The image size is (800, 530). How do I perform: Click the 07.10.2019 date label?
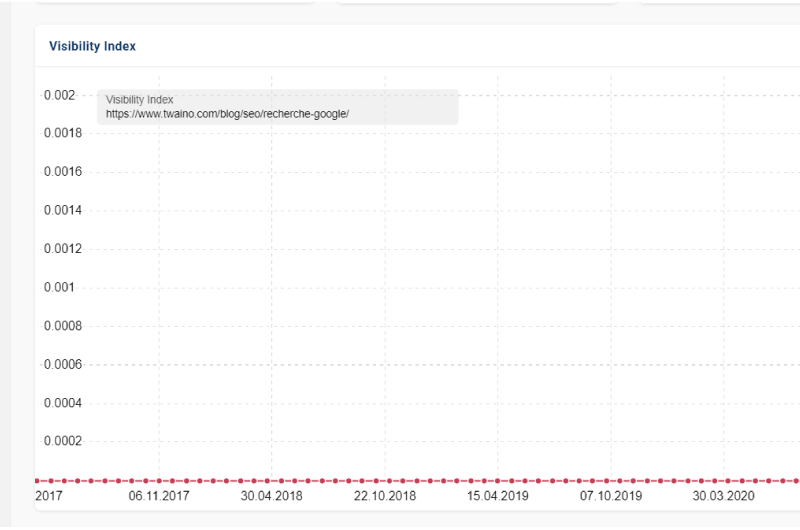click(611, 496)
